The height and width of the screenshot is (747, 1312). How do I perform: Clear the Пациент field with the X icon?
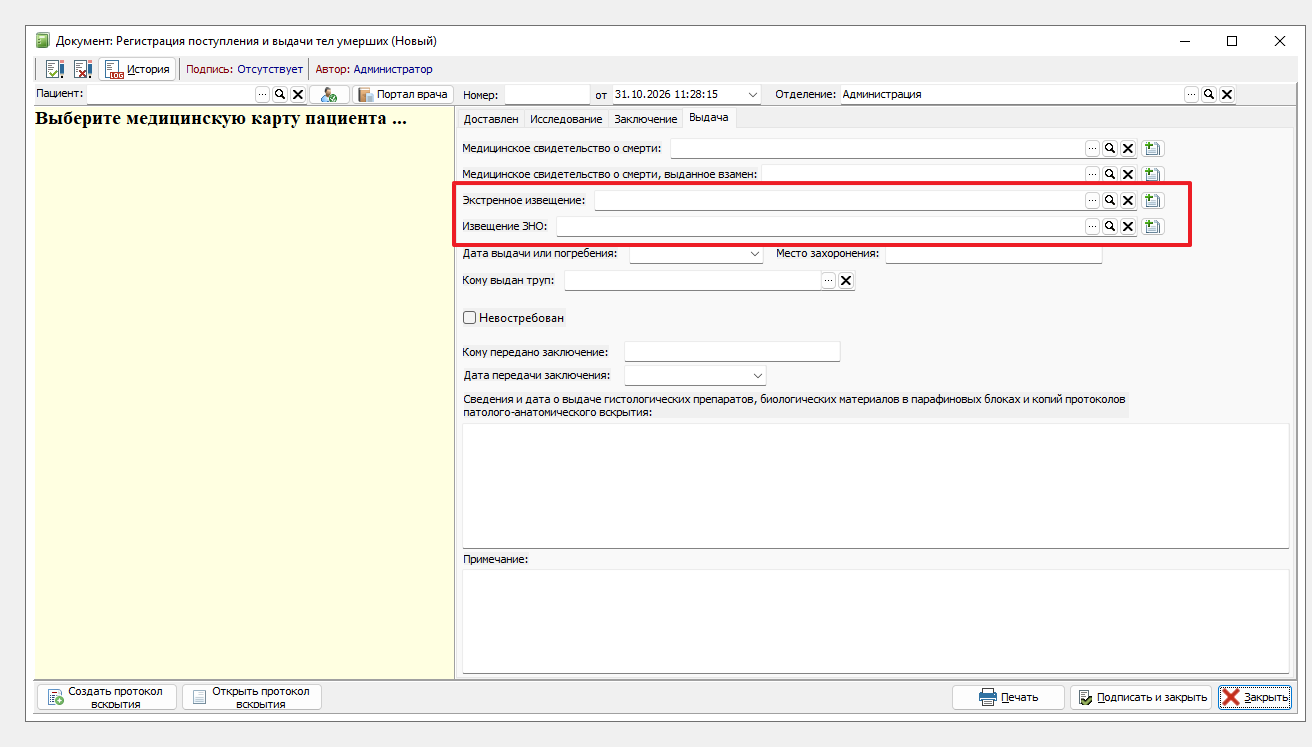pos(297,94)
